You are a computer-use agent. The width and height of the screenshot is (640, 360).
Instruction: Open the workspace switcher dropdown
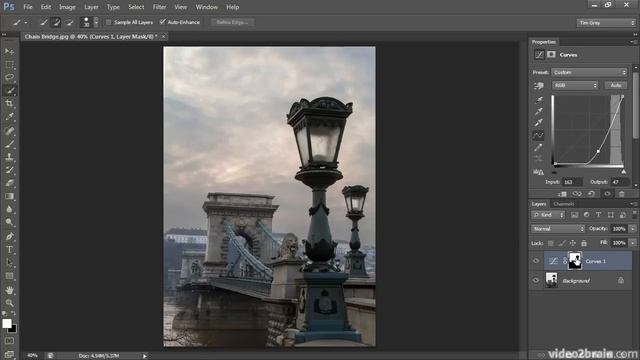[606, 23]
